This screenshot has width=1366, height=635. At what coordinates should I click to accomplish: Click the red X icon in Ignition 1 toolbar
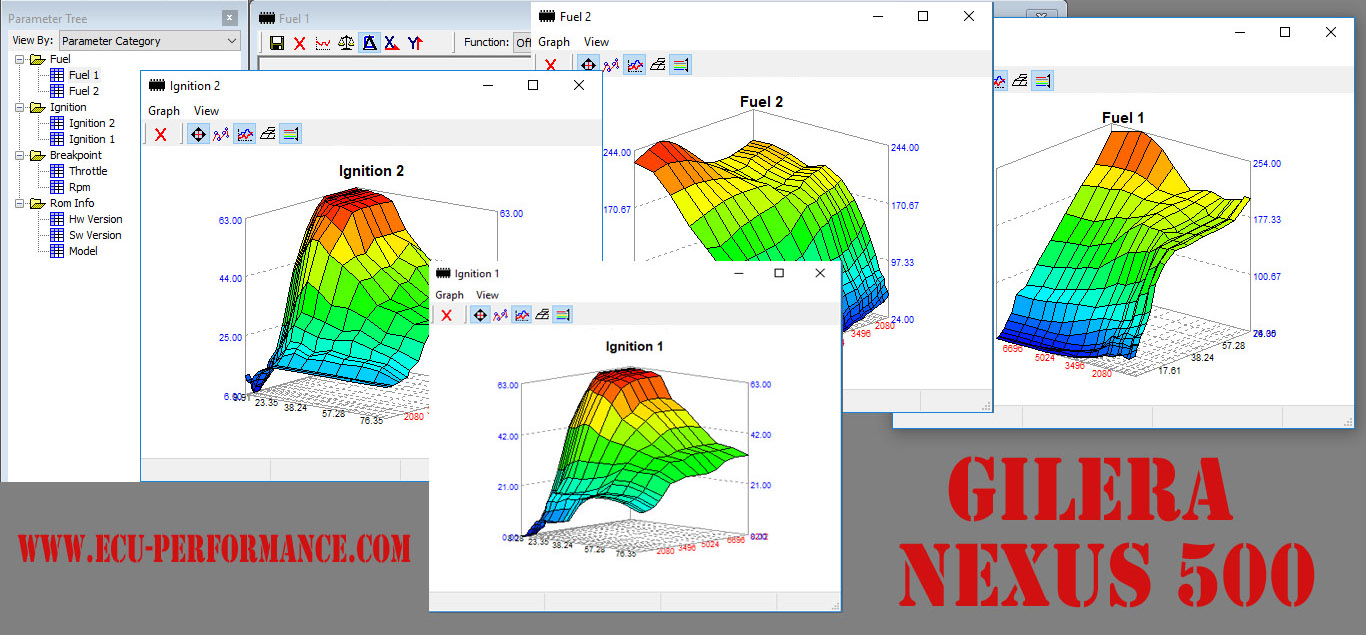pos(446,315)
